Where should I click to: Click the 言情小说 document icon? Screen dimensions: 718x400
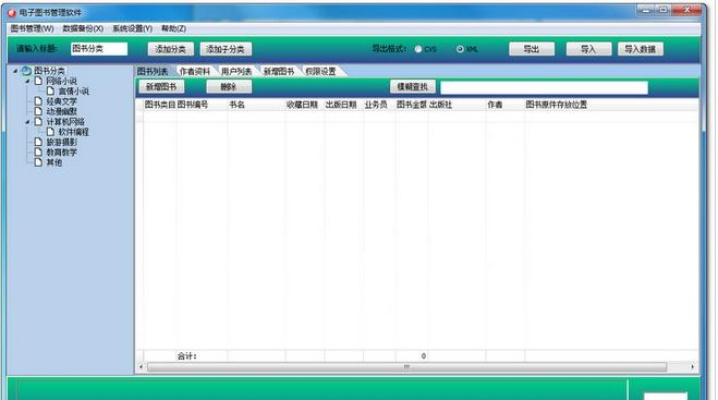tap(50, 91)
